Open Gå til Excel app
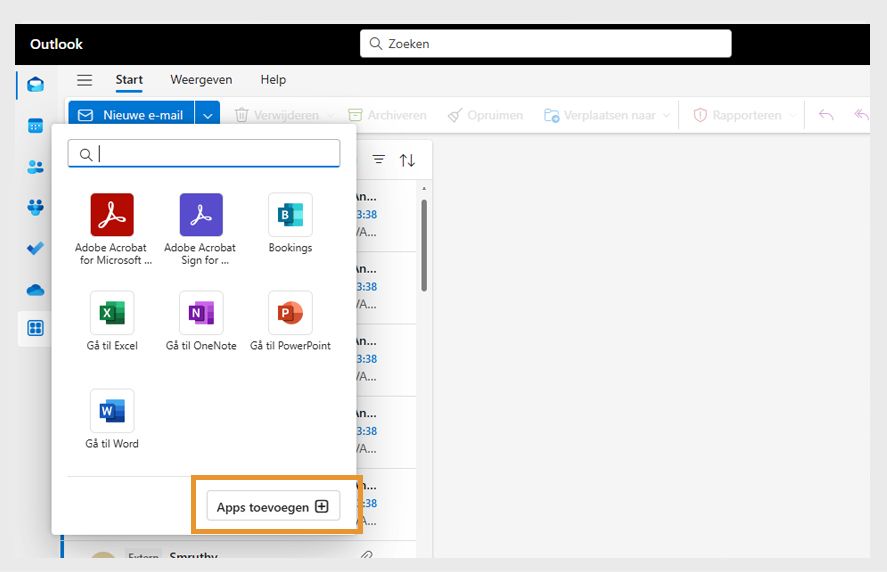887x572 pixels. (x=112, y=321)
